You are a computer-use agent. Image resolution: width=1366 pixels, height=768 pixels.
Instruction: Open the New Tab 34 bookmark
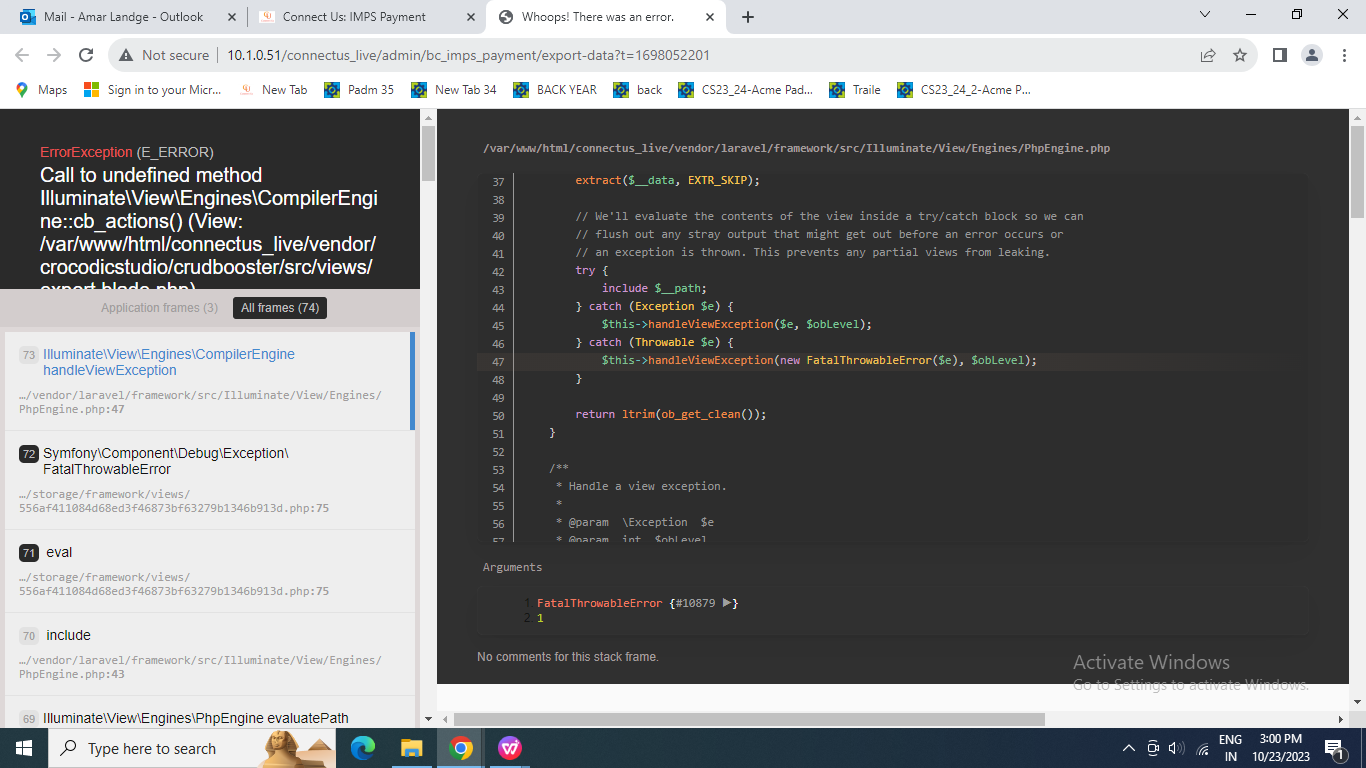[x=454, y=89]
